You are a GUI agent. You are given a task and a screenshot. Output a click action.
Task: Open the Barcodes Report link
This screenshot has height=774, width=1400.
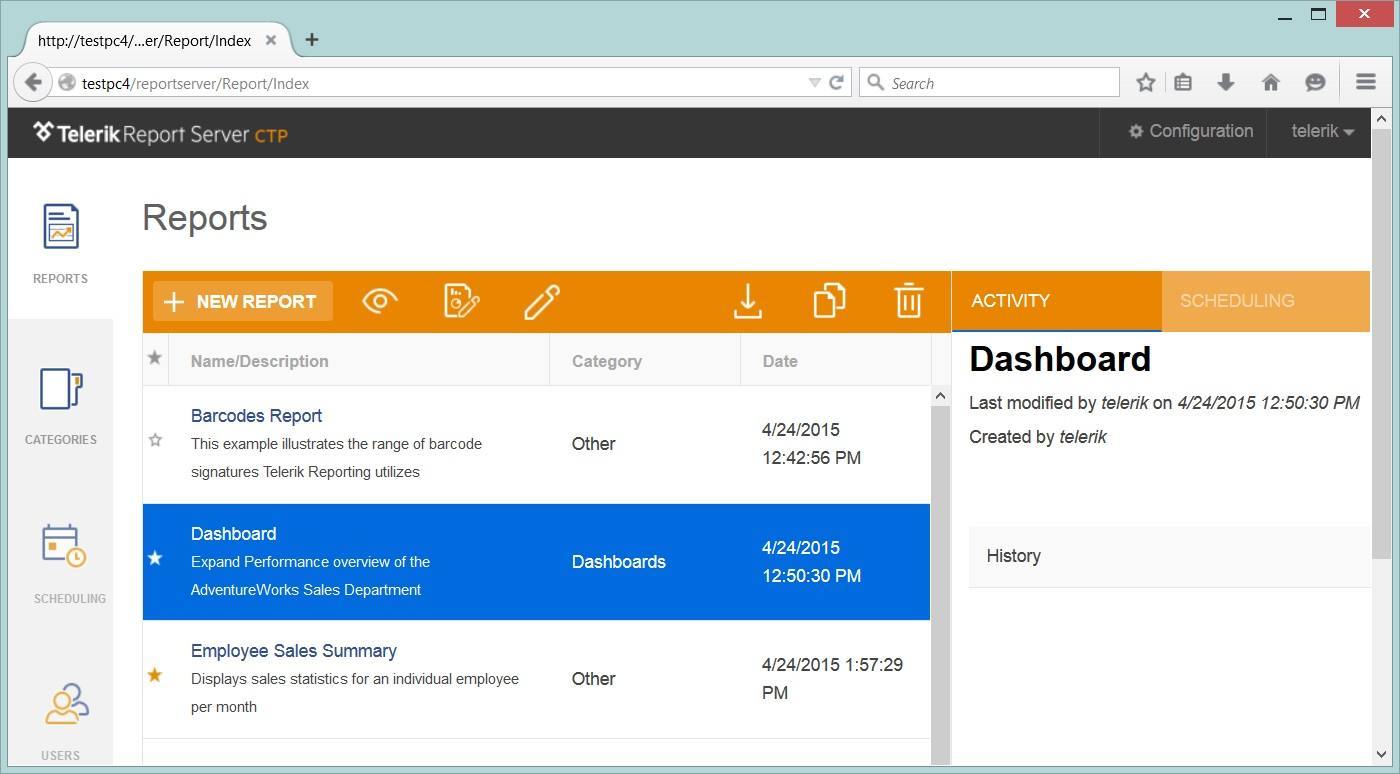pyautogui.click(x=256, y=415)
